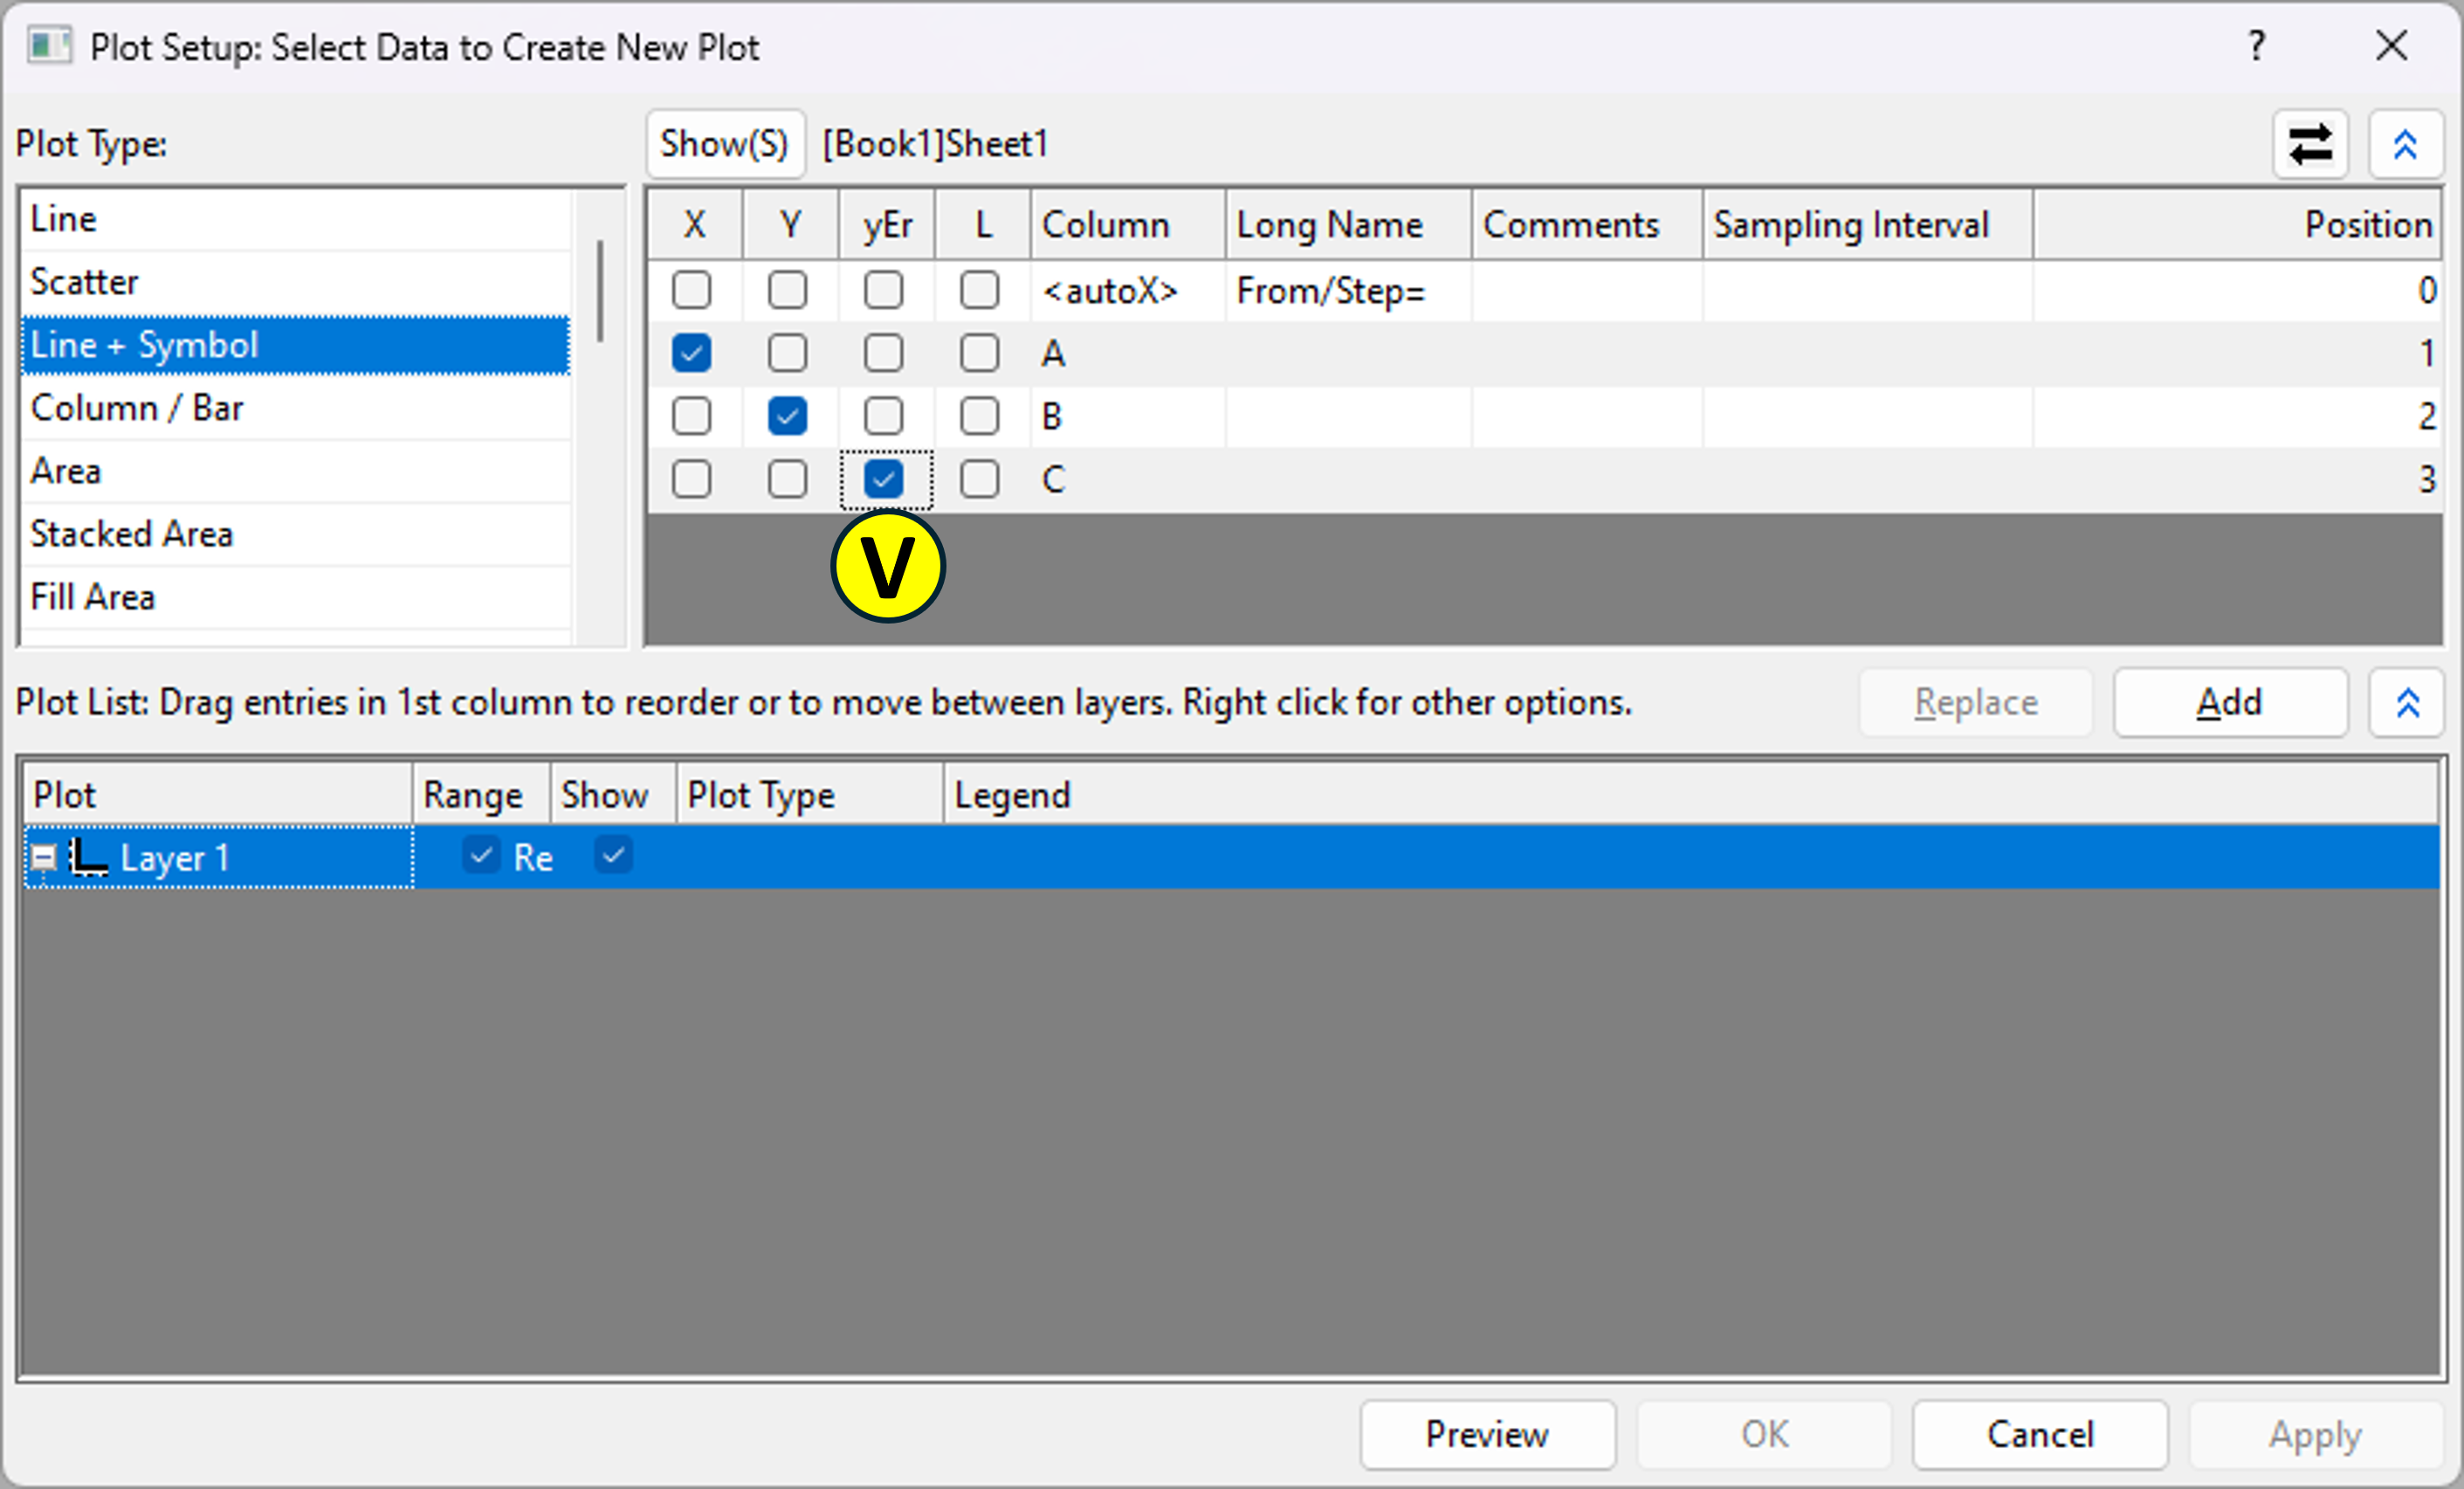The height and width of the screenshot is (1489, 2464).
Task: Click the Plot Setup title bar icon
Action: 48,46
